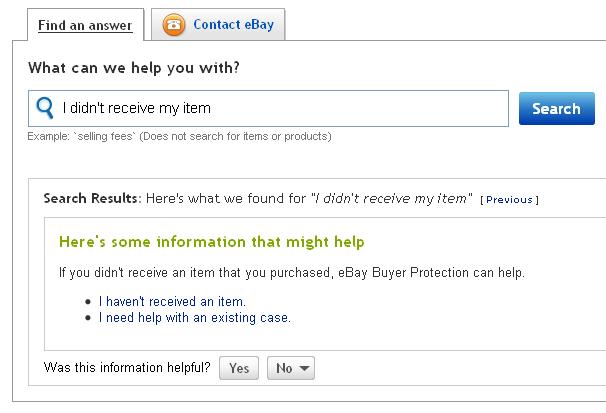
Task: Click the dropdown arrow beside No
Action: point(304,368)
